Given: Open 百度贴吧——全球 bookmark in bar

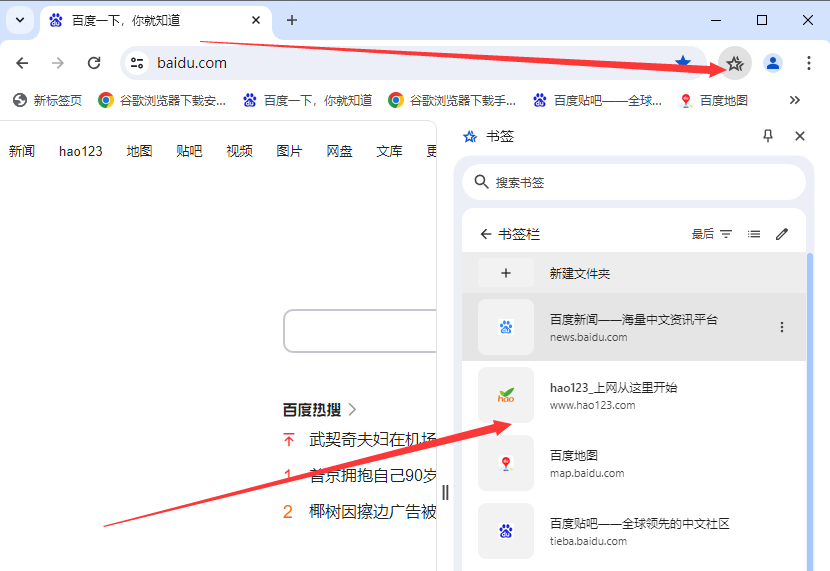Looking at the screenshot, I should coord(597,100).
